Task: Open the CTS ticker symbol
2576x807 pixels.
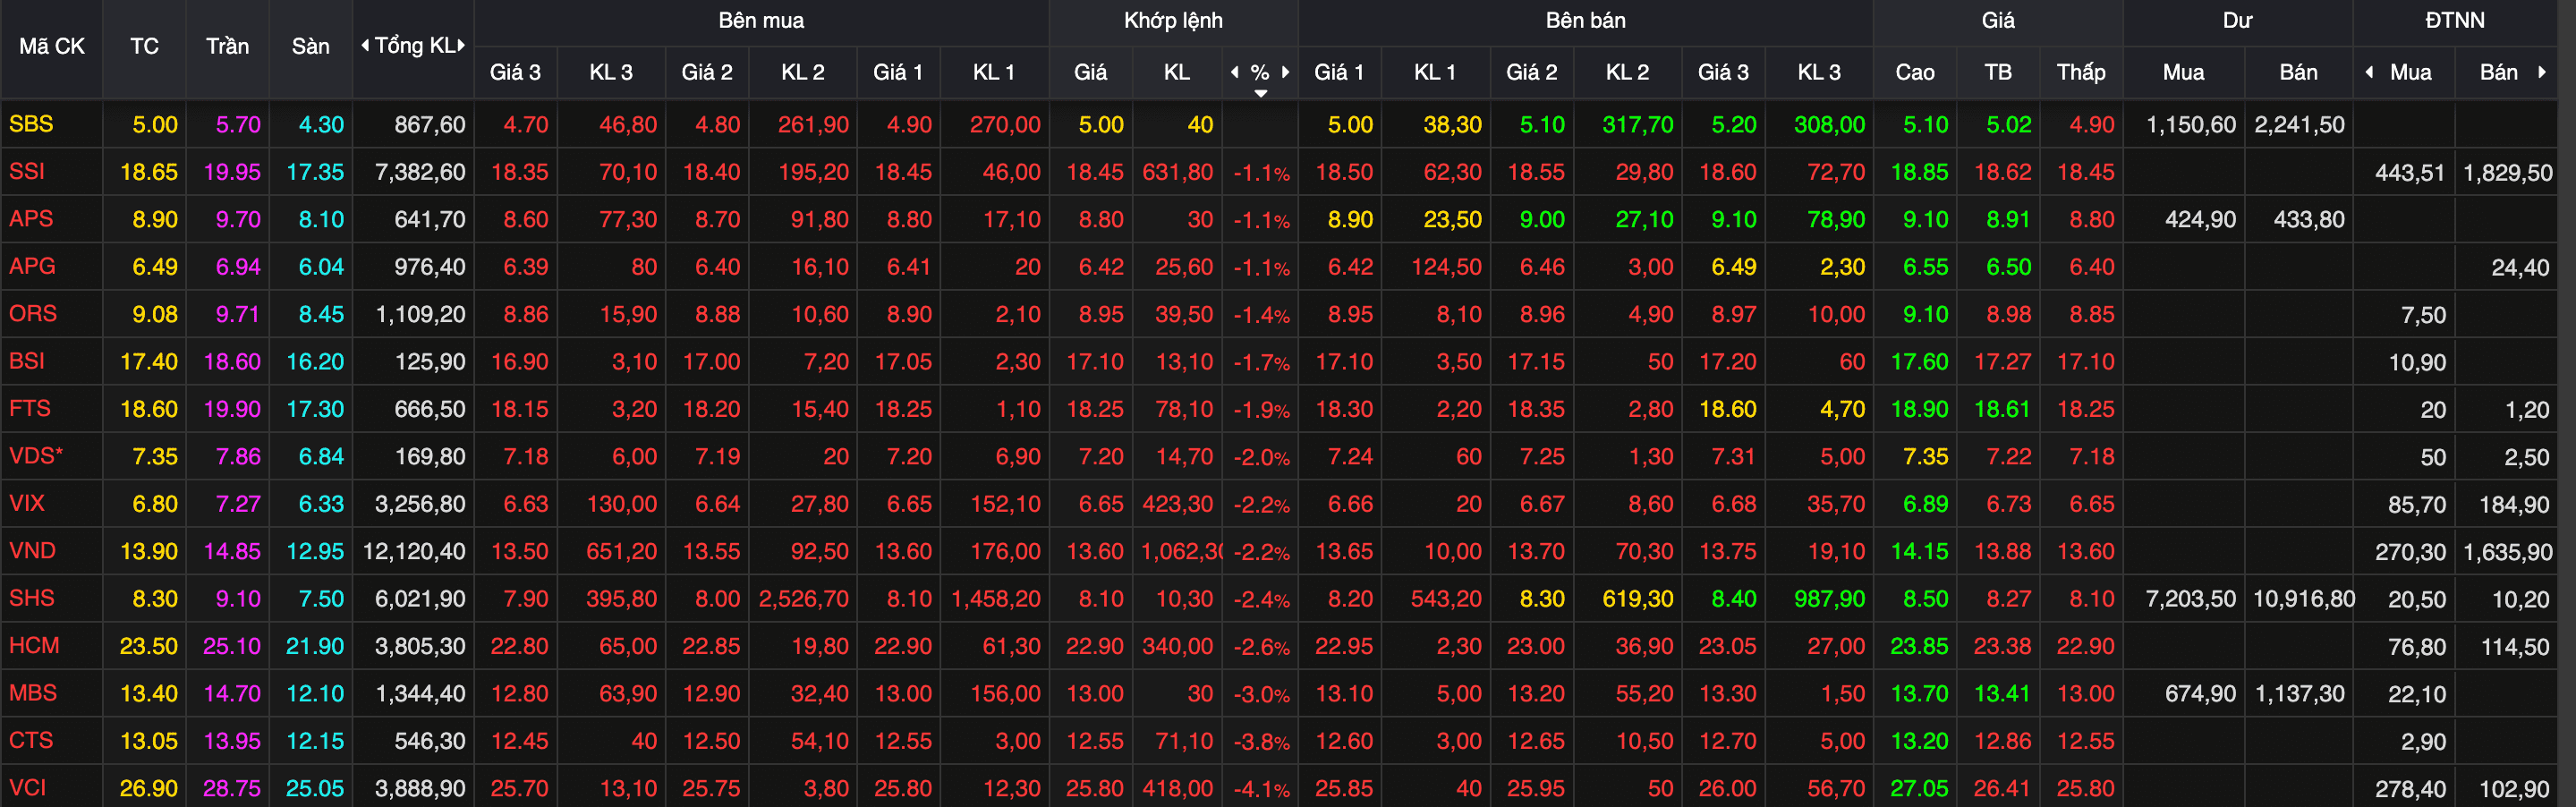Action: point(31,740)
